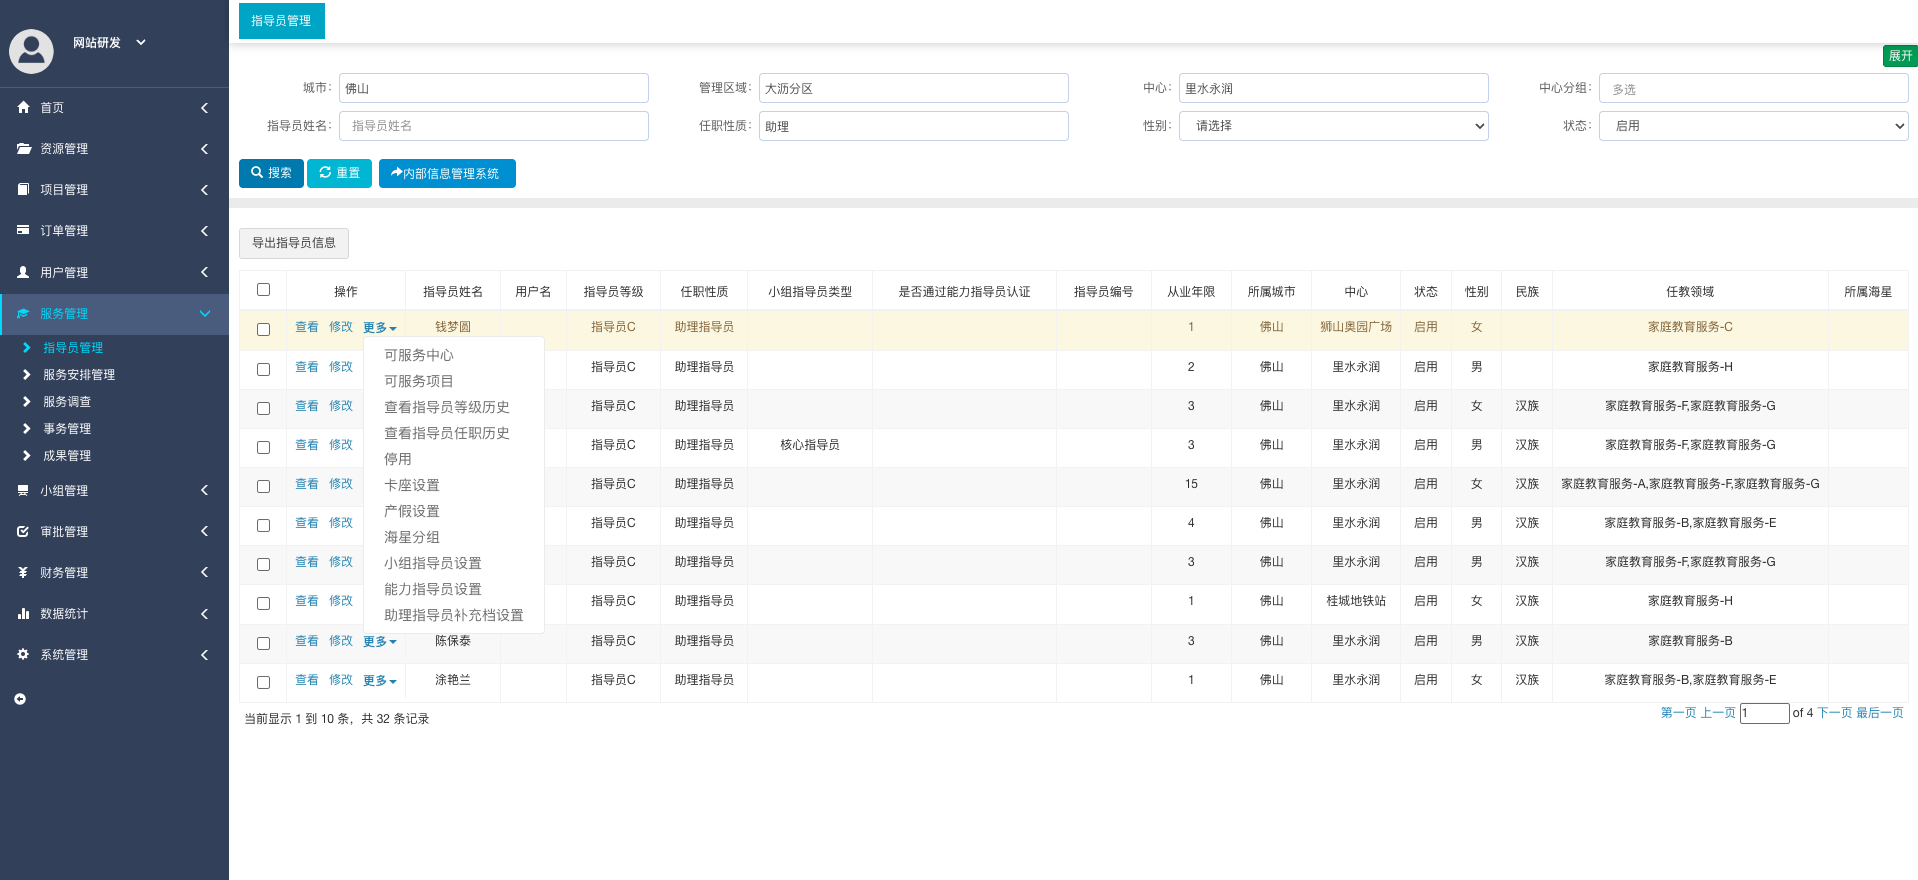The width and height of the screenshot is (1918, 880).
Task: Collapse the 服务管理 menu chevron
Action: coord(205,313)
